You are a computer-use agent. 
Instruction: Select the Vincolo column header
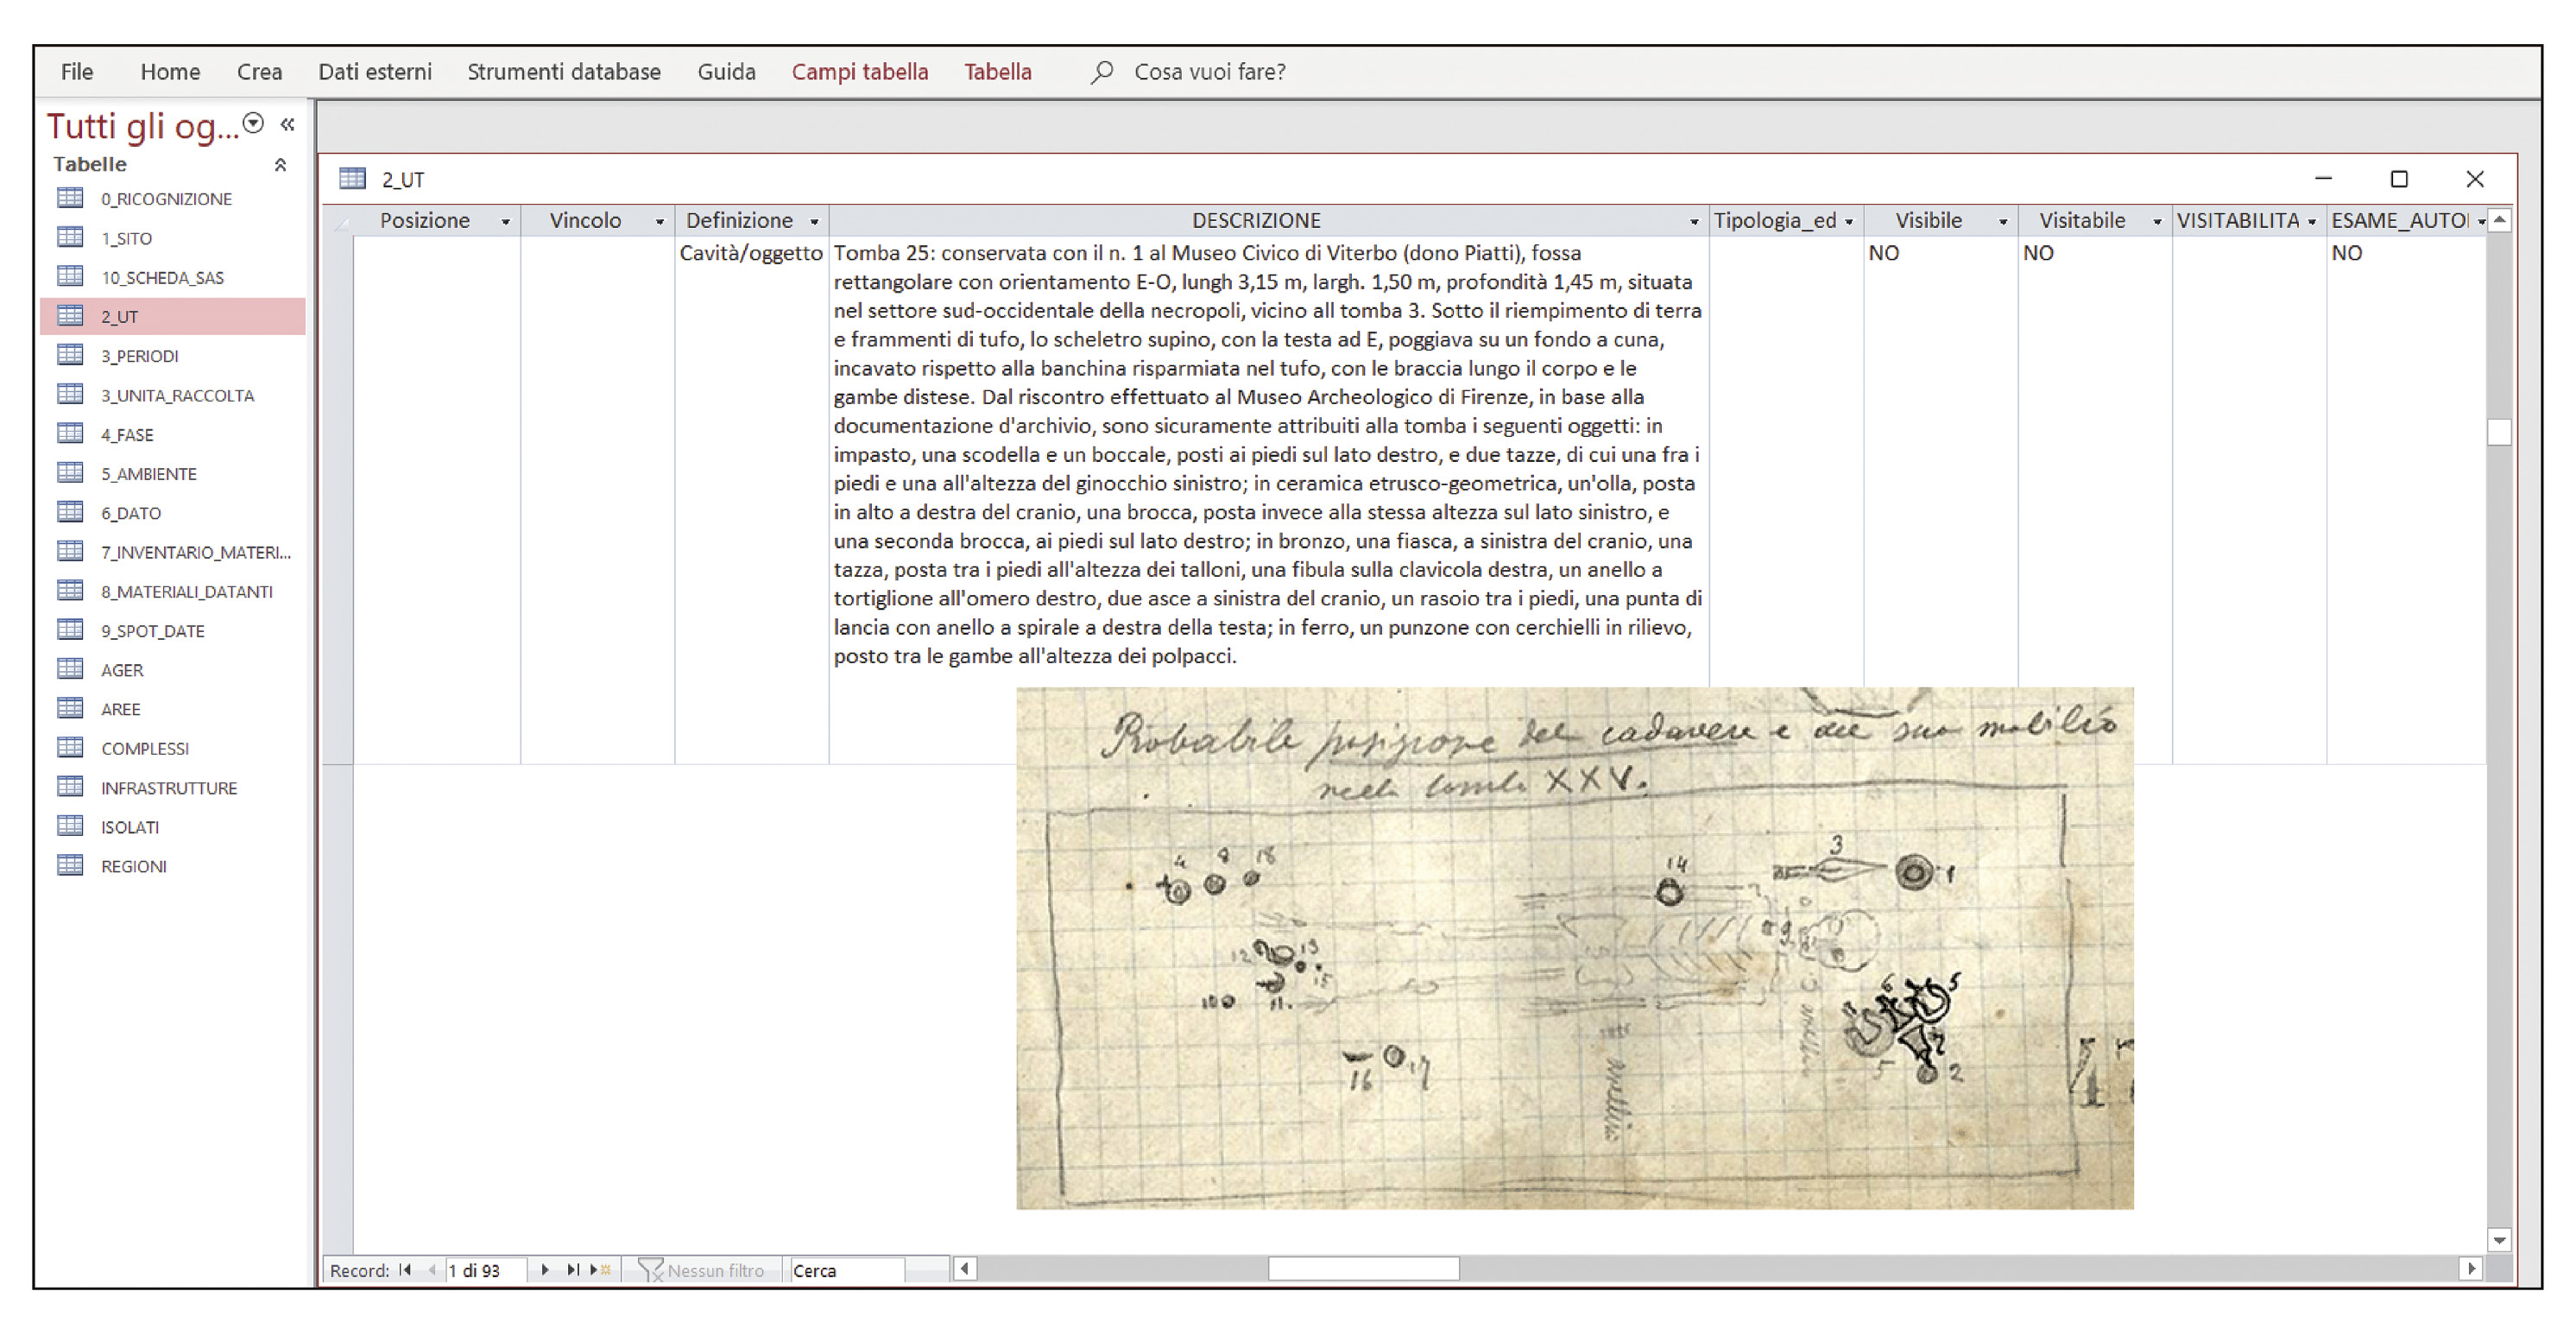(585, 221)
